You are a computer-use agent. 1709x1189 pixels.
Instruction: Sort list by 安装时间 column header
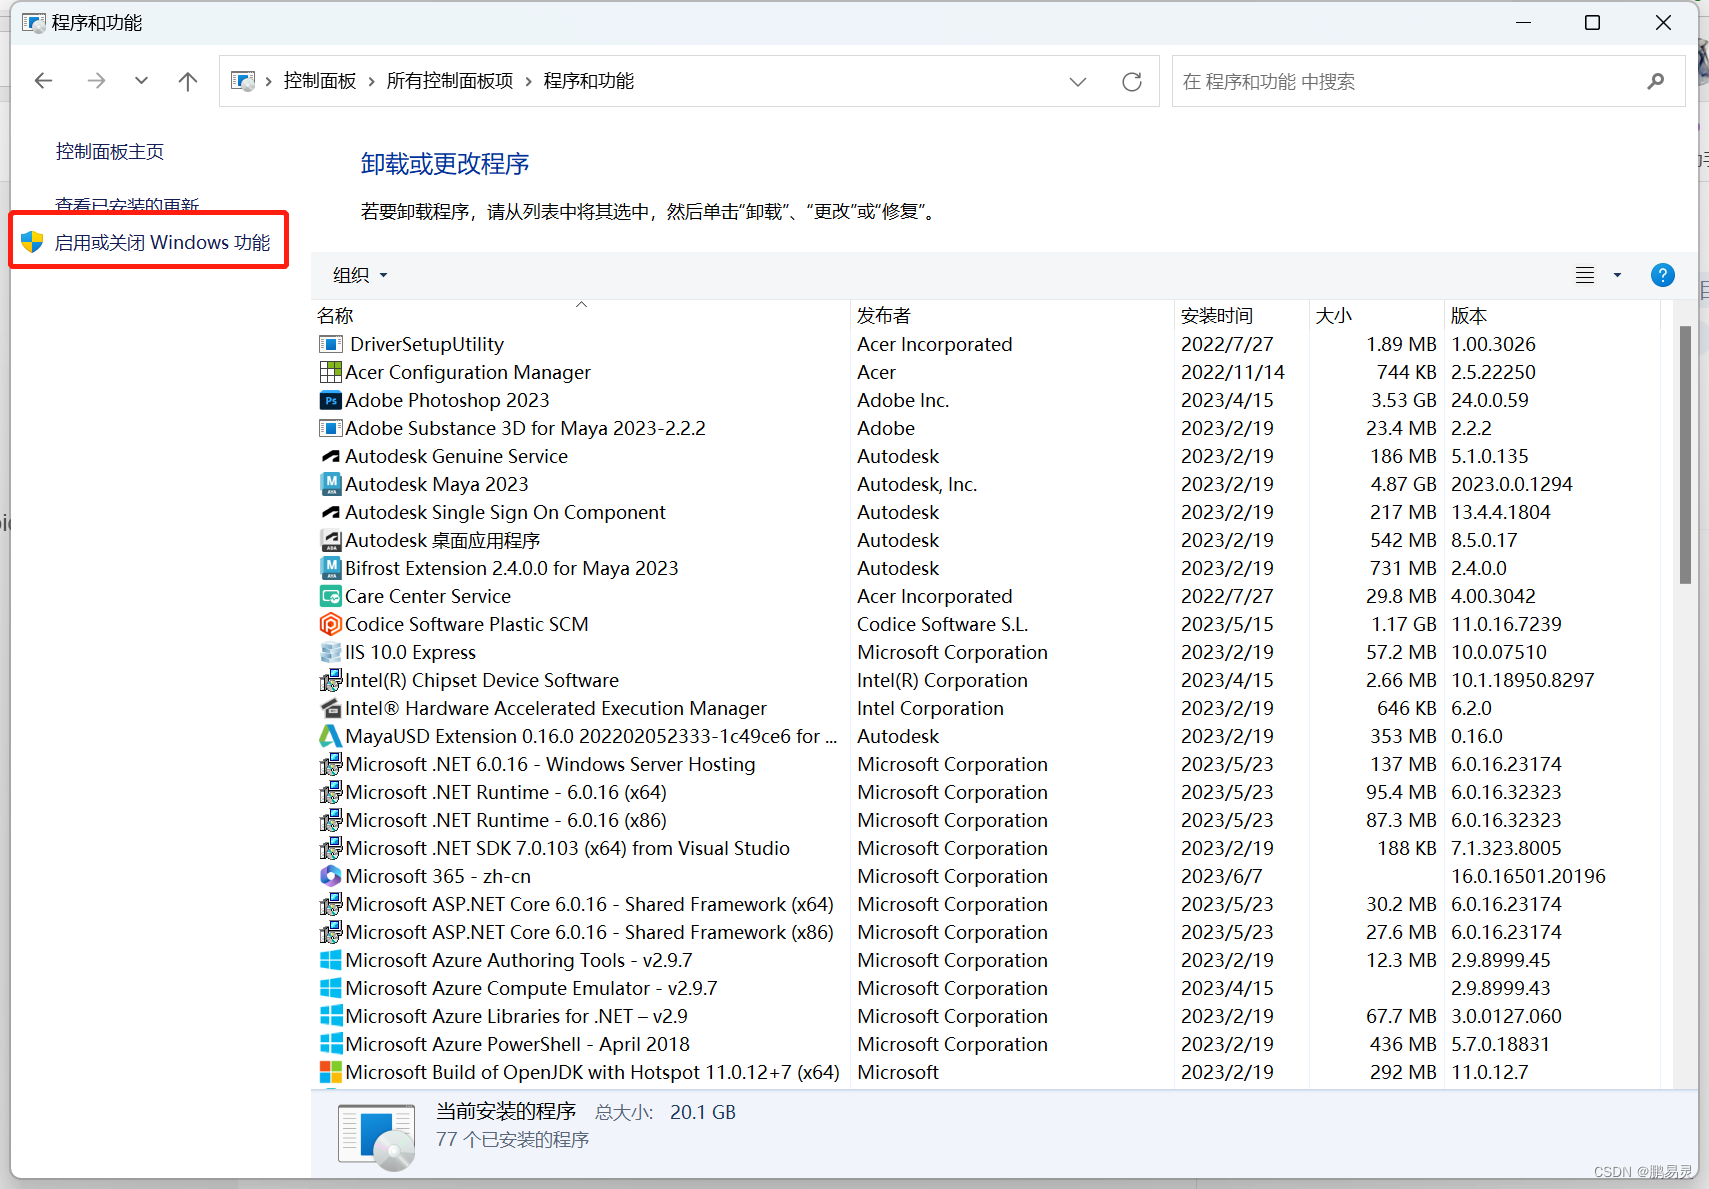(1216, 316)
